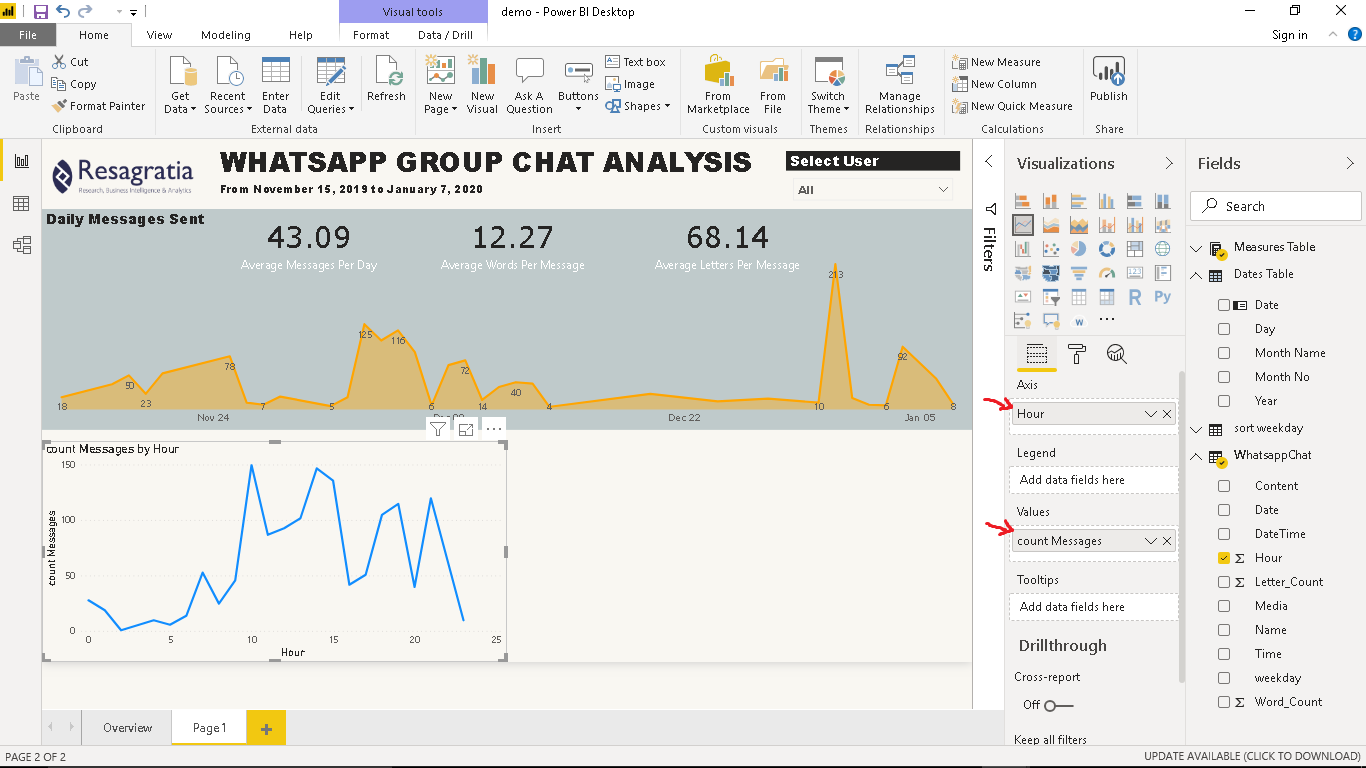
Task: Select the Stacked bar chart visual
Action: (x=1023, y=201)
